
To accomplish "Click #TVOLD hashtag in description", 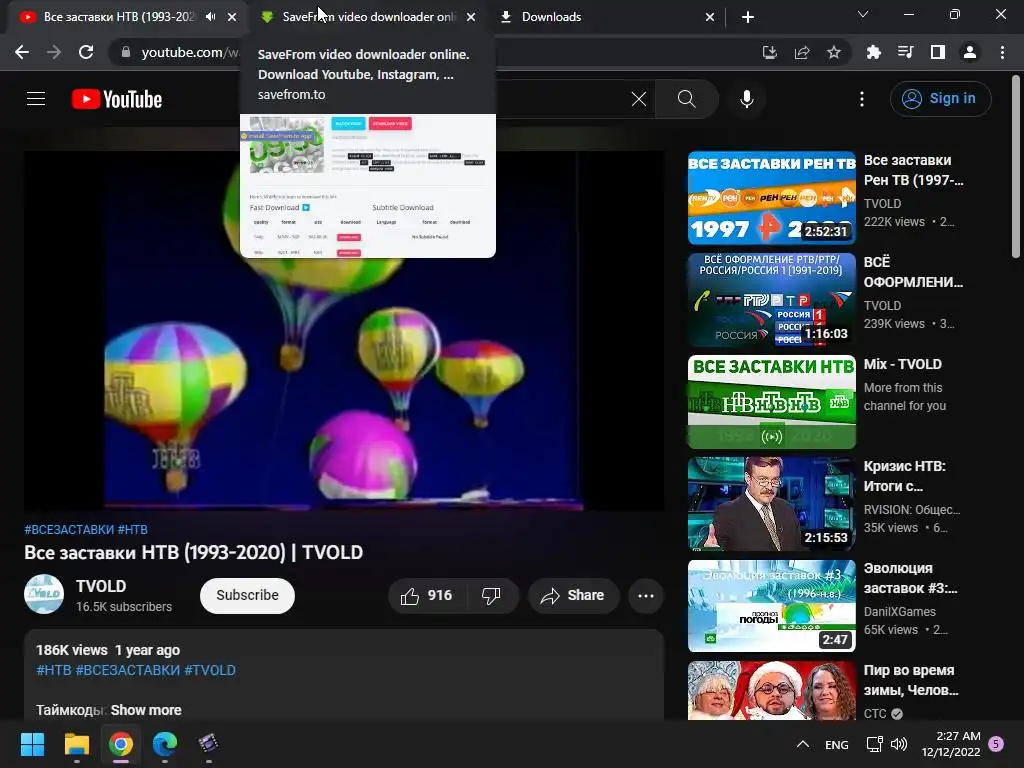I will coord(210,670).
